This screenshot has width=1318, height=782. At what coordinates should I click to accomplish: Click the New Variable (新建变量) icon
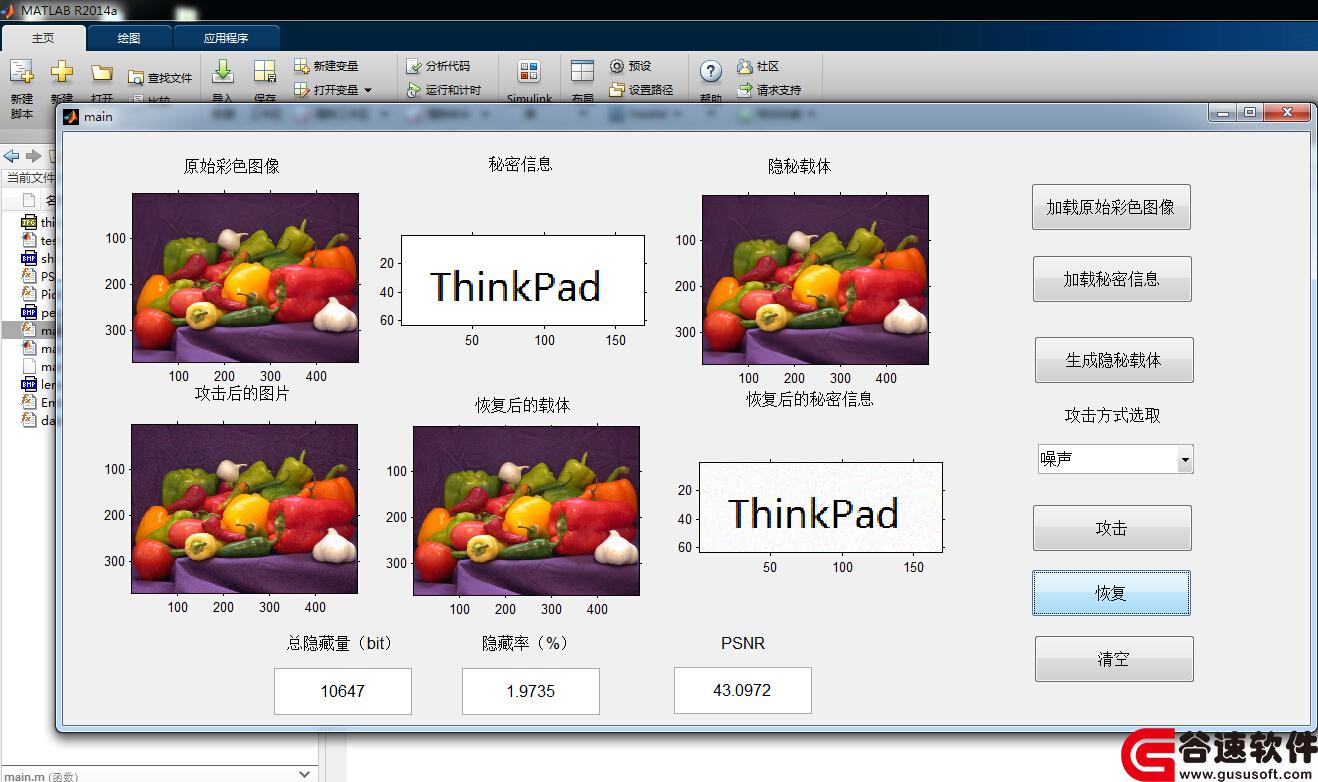[301, 66]
